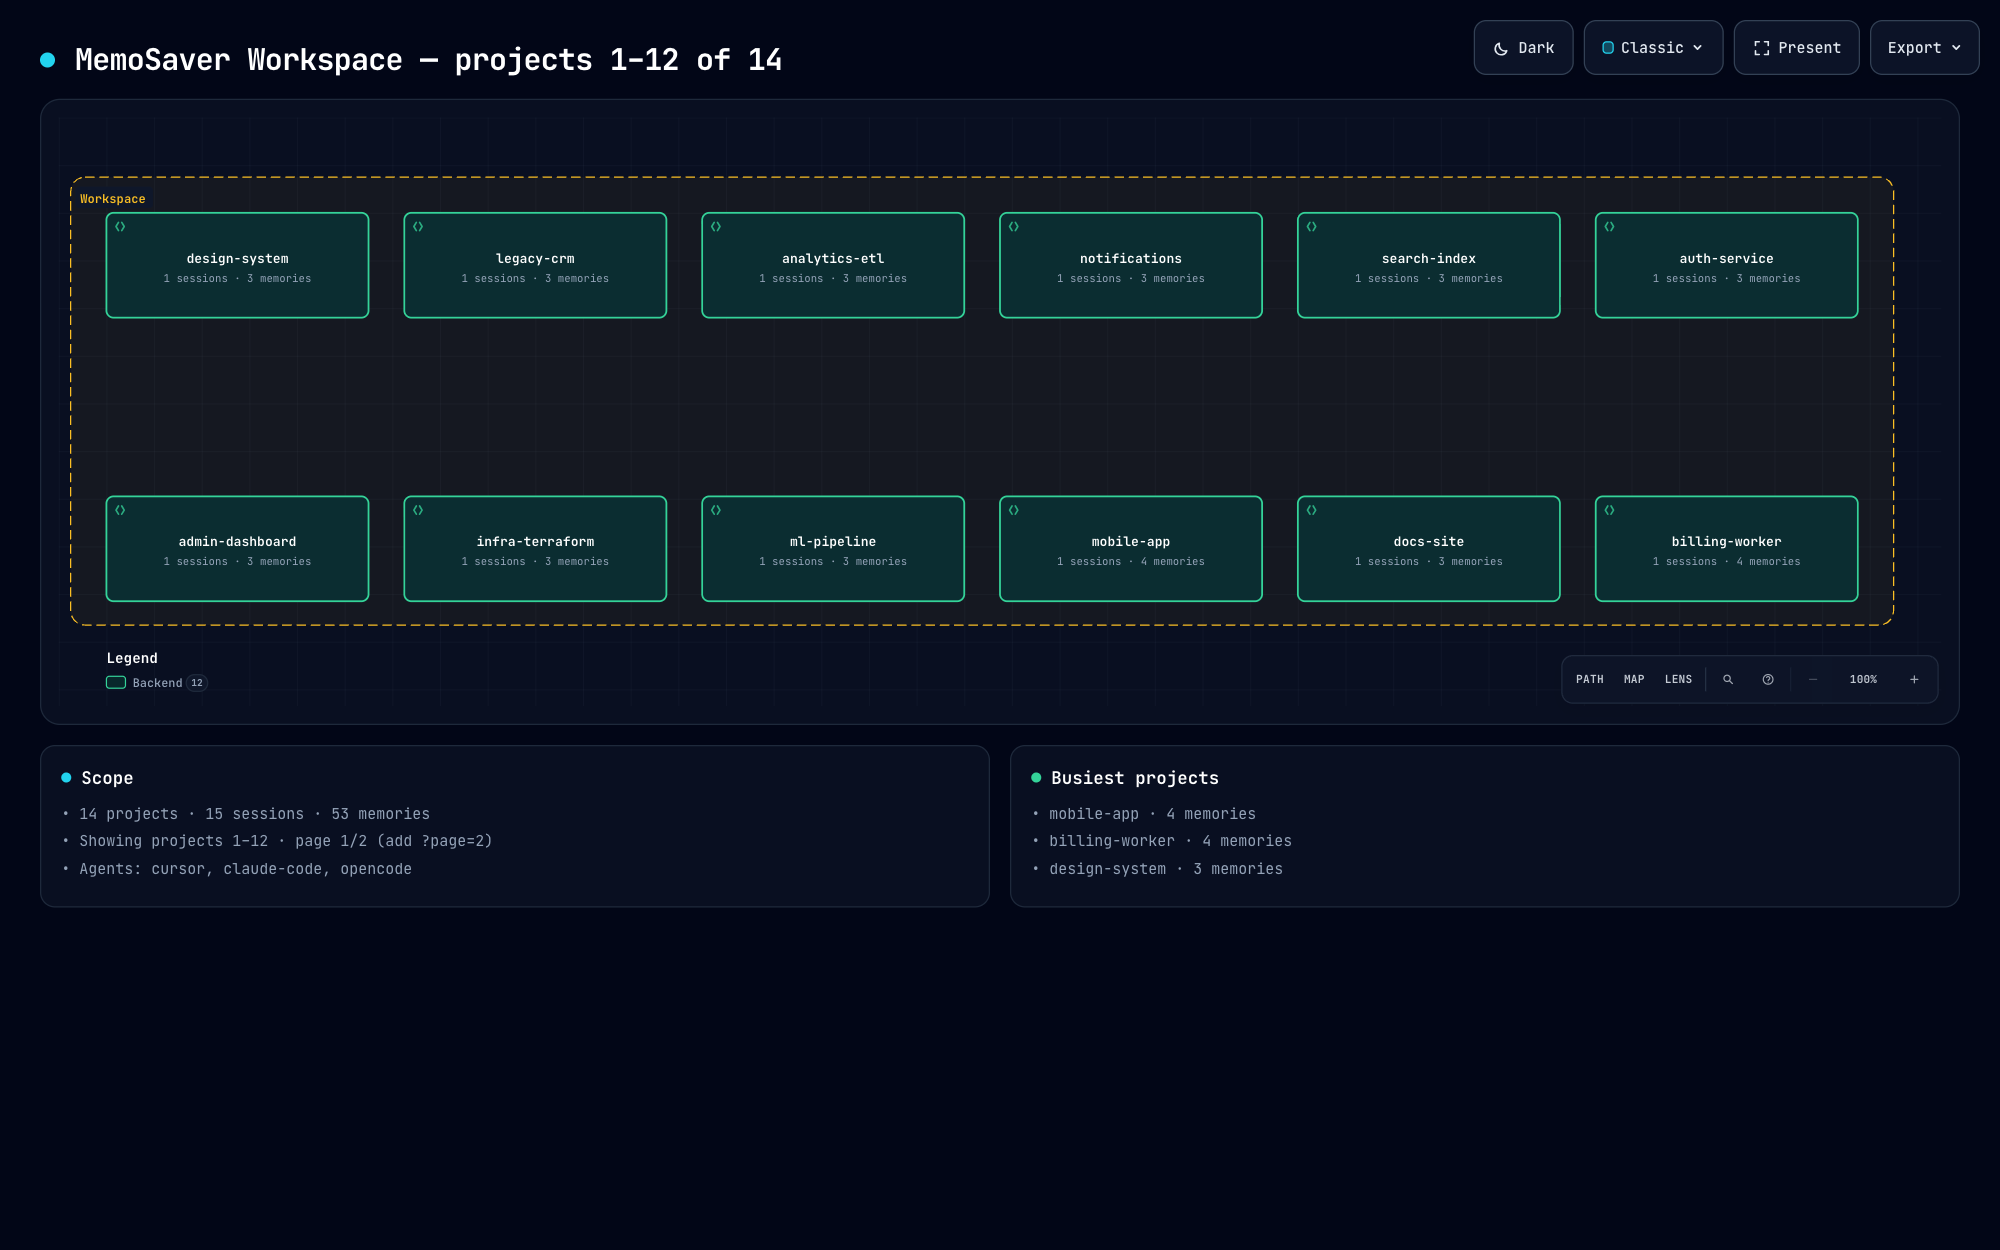Click the code icon on legacy-crm card
The width and height of the screenshot is (2000, 1250).
[x=418, y=227]
